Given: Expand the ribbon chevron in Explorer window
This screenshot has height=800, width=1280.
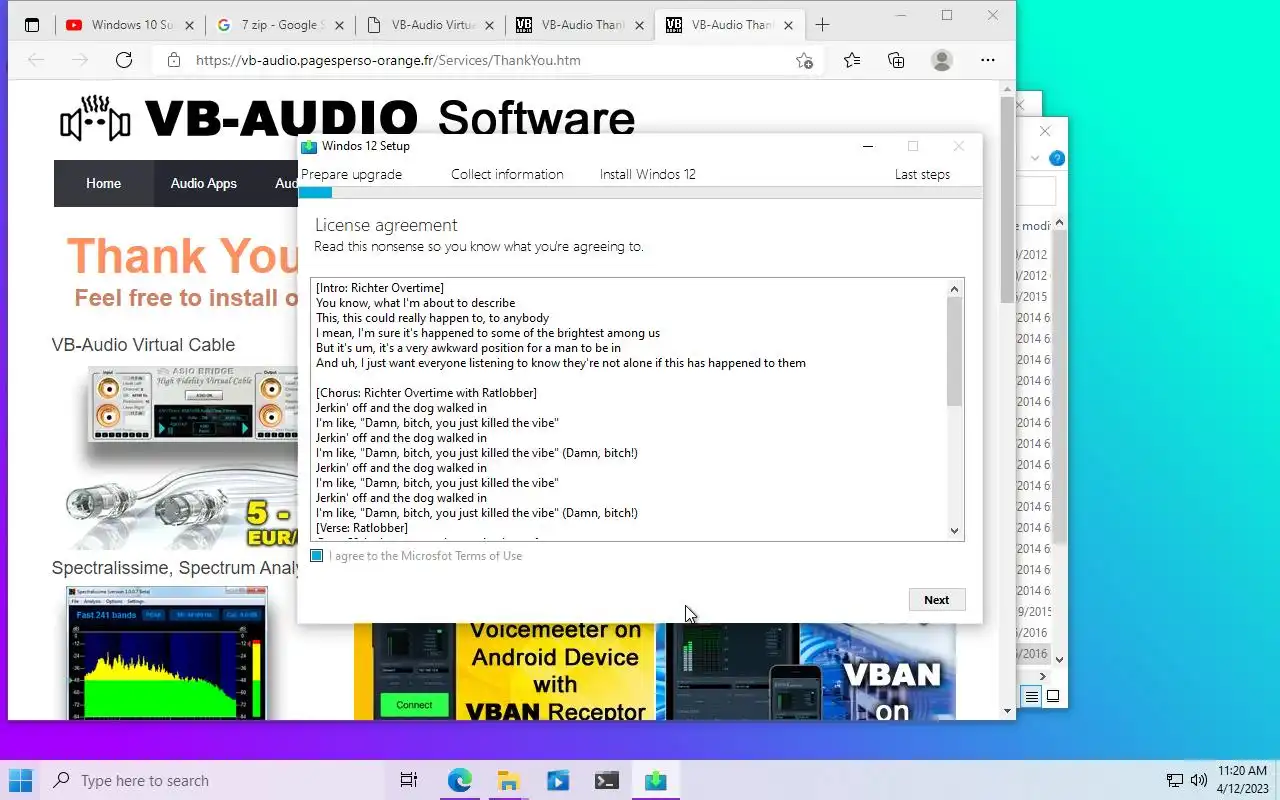Looking at the screenshot, I should point(1035,158).
